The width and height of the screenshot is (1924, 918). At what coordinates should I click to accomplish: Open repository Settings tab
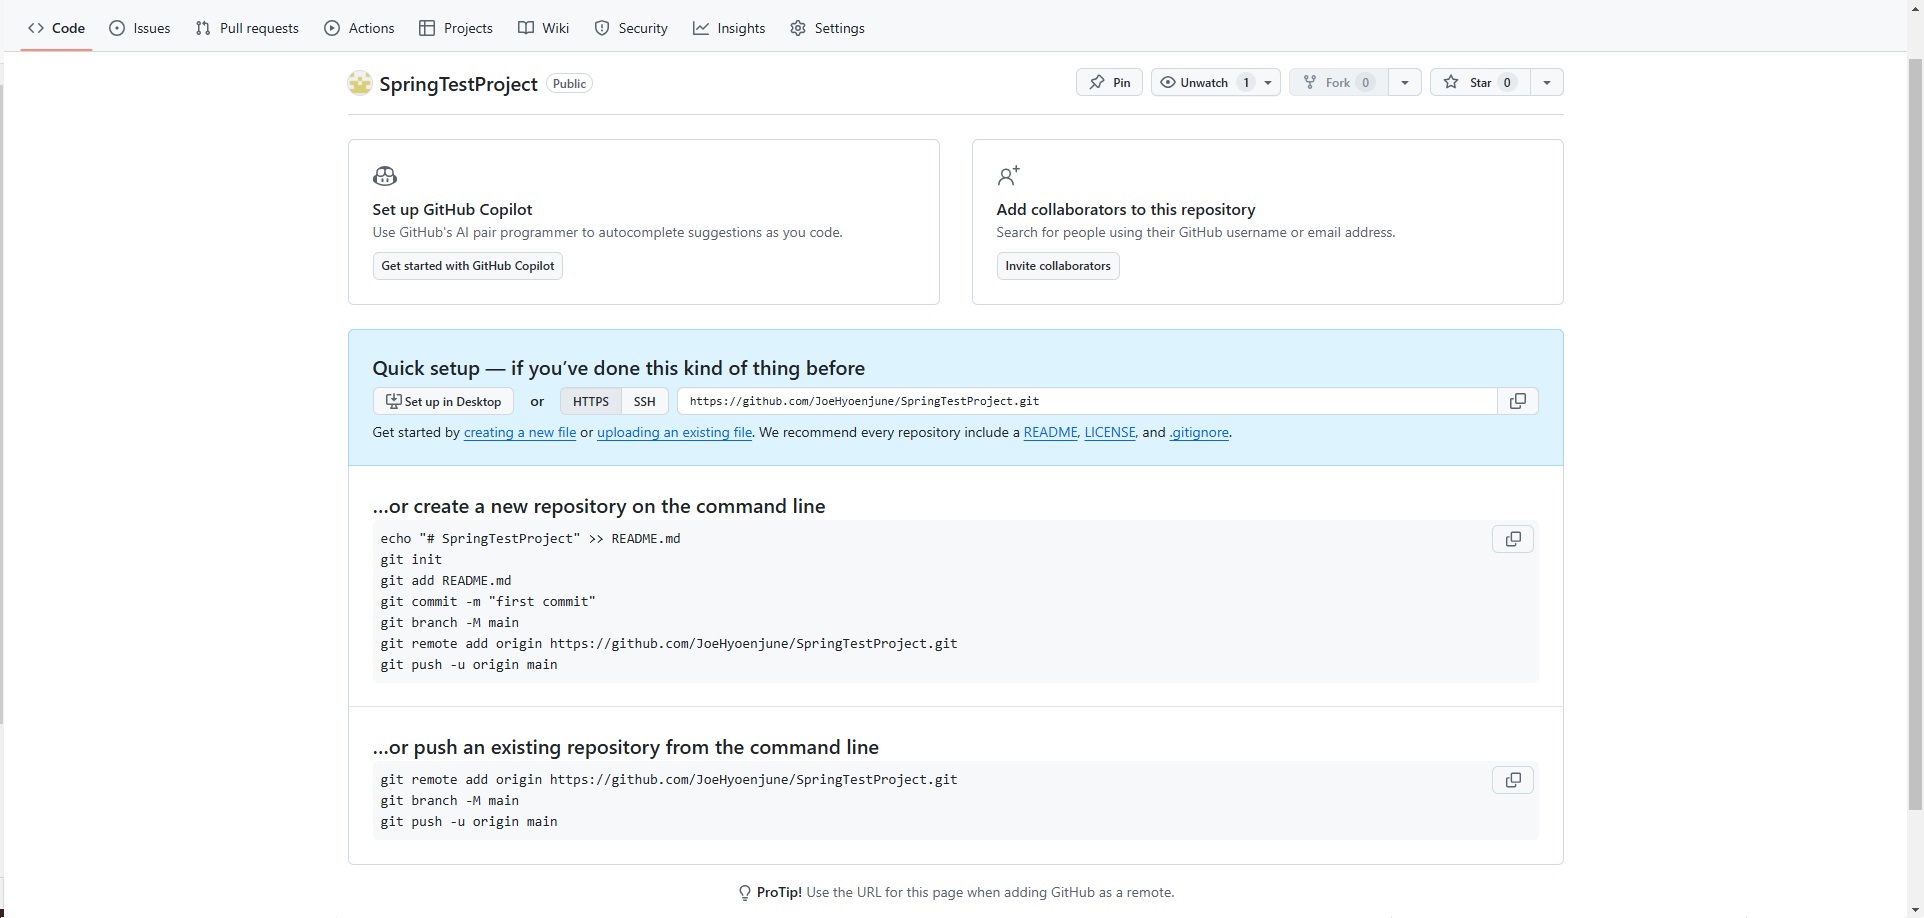pyautogui.click(x=827, y=28)
